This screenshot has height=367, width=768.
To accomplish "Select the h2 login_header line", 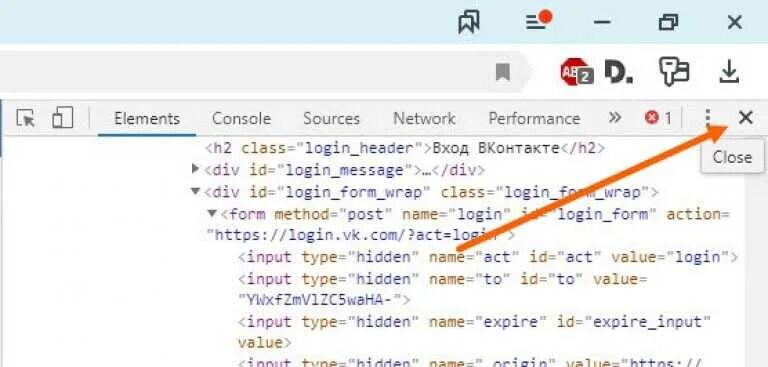I will (x=405, y=148).
